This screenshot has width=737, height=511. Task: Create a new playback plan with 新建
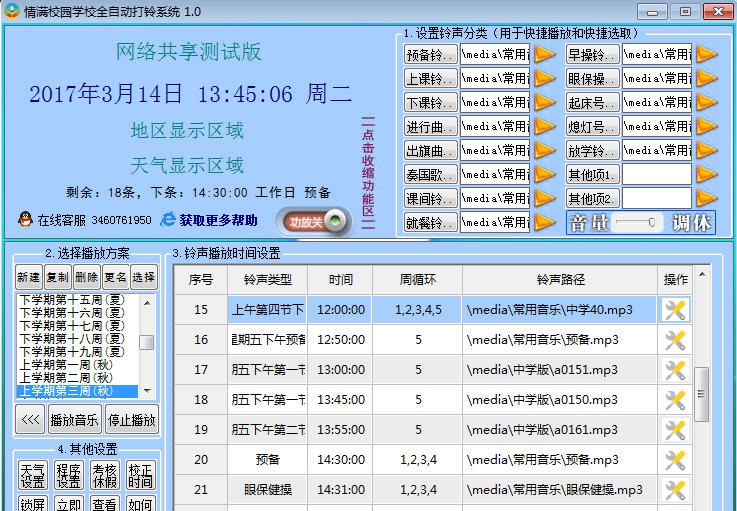click(x=29, y=277)
